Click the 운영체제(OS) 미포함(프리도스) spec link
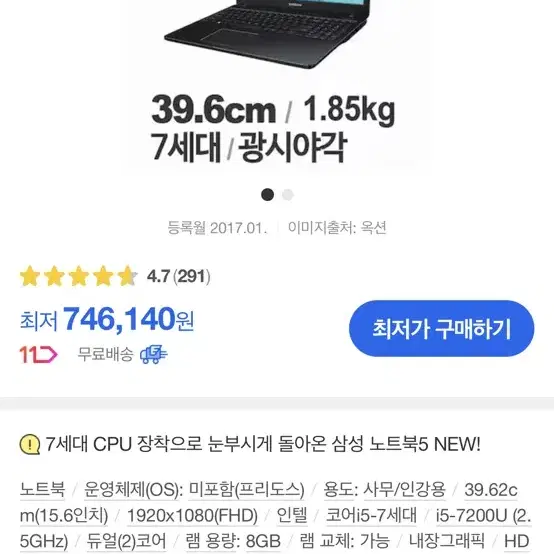 point(194,490)
